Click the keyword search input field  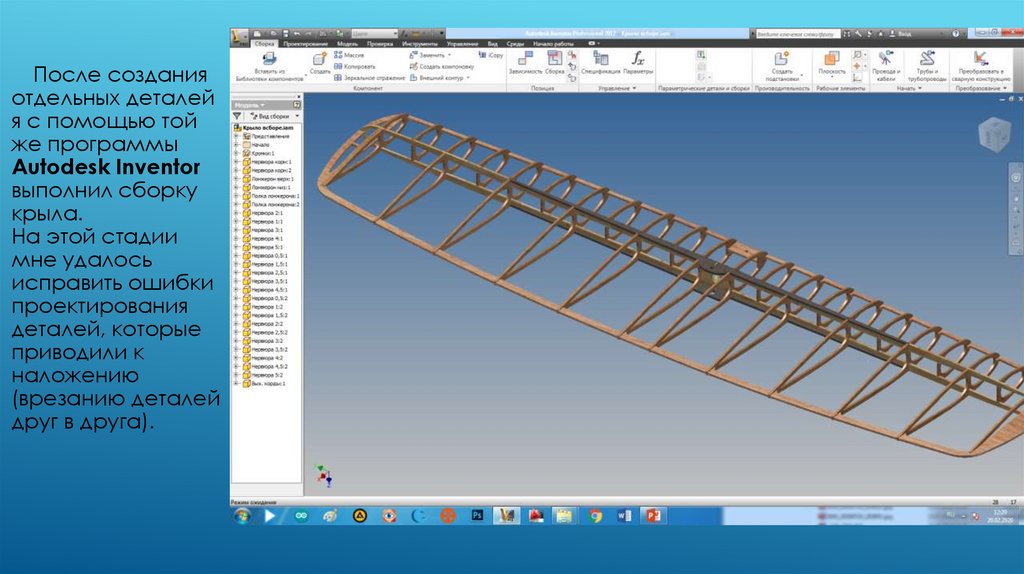[x=798, y=33]
